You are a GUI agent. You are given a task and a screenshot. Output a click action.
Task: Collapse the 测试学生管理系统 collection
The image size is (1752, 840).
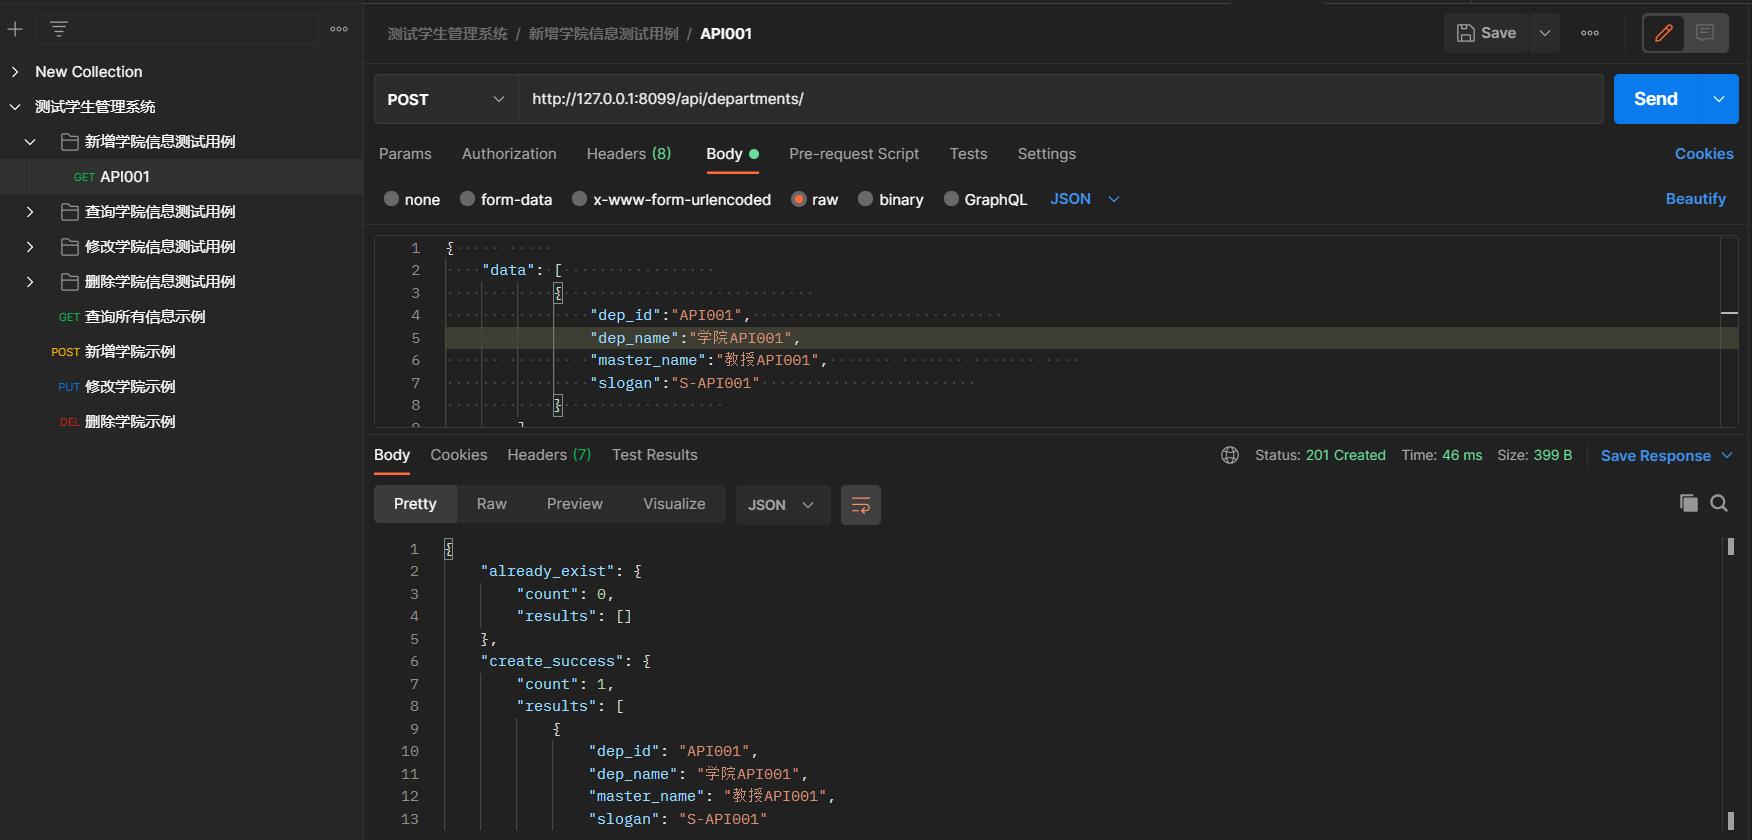click(x=15, y=106)
